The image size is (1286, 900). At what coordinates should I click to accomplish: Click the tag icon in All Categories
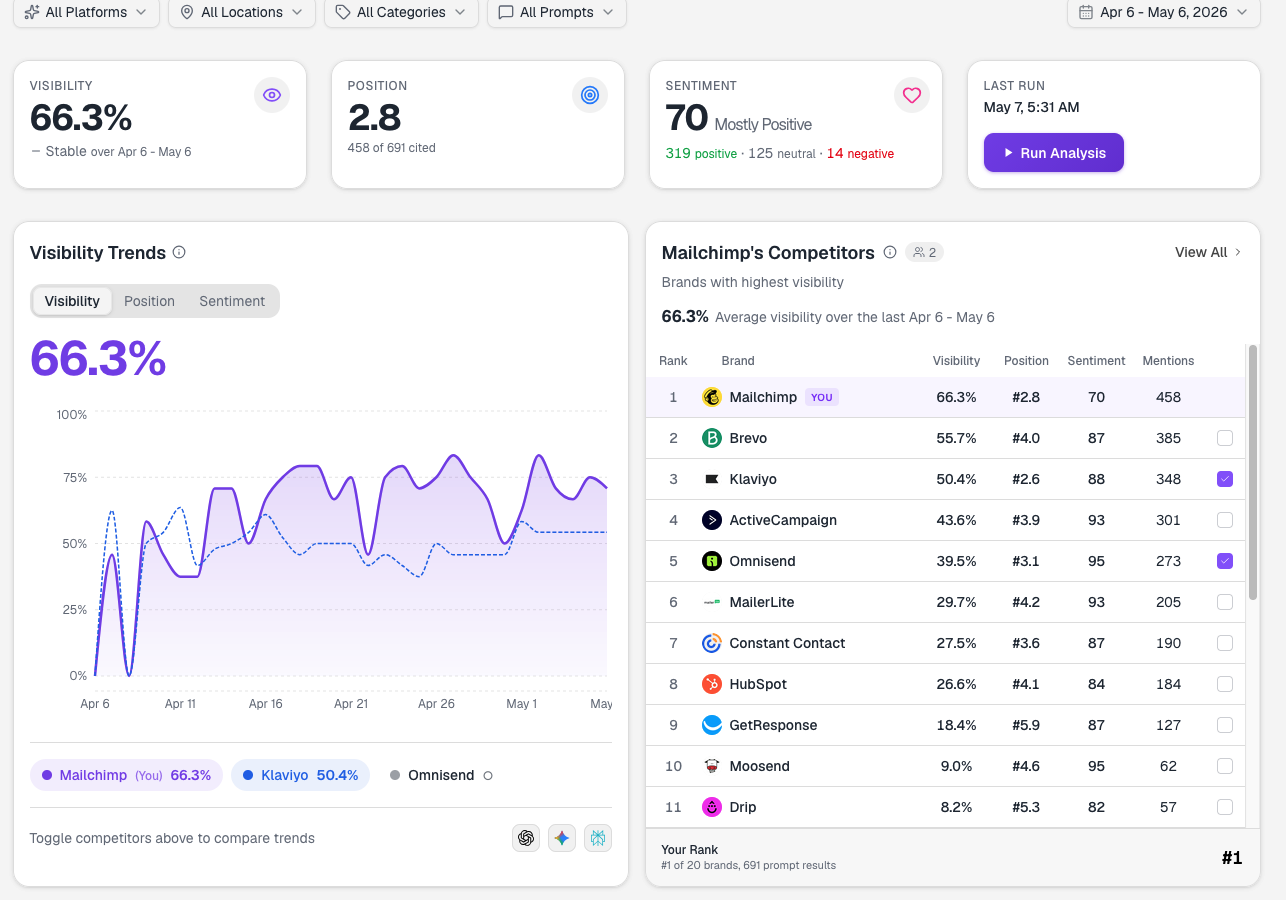pos(343,12)
